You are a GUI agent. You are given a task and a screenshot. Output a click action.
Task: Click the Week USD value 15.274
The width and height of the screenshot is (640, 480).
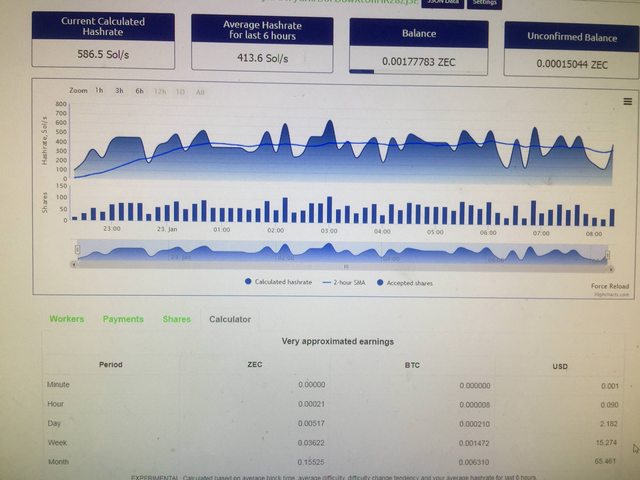coord(606,442)
